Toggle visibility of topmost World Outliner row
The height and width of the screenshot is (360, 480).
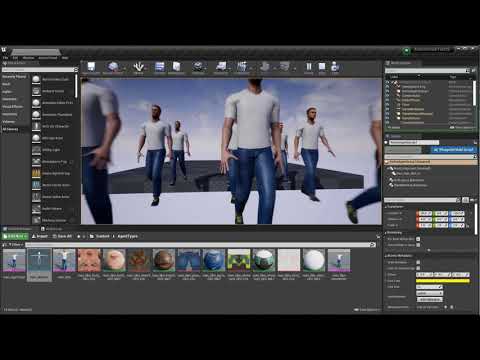(x=387, y=82)
